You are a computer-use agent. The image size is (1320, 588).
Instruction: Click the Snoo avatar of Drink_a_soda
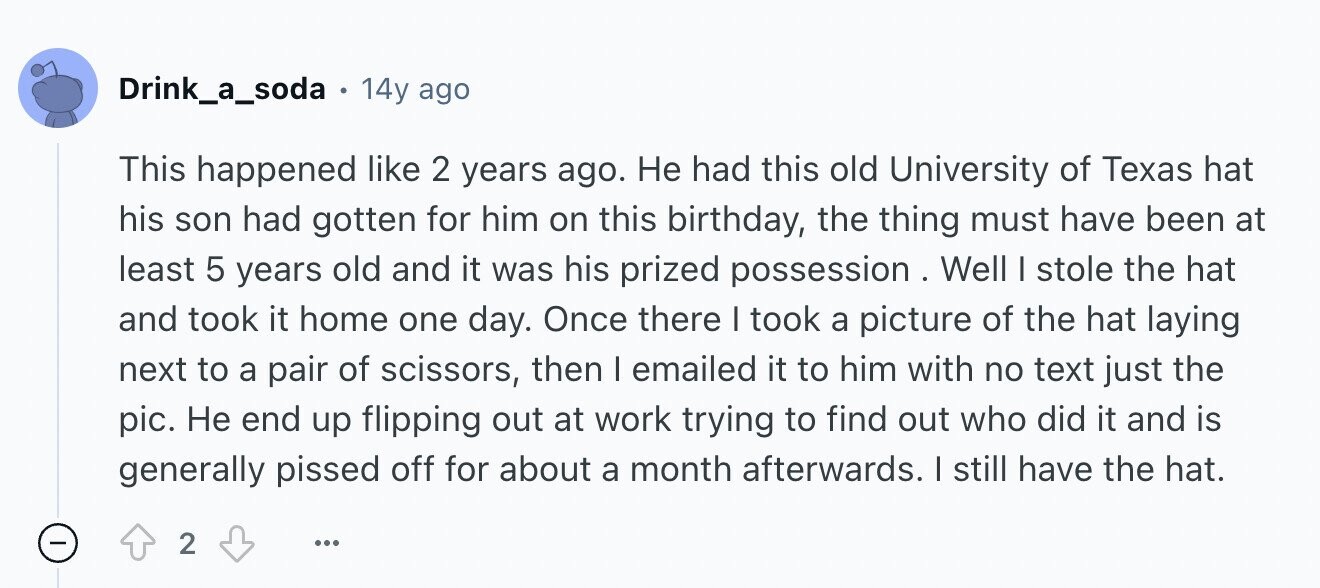(58, 88)
